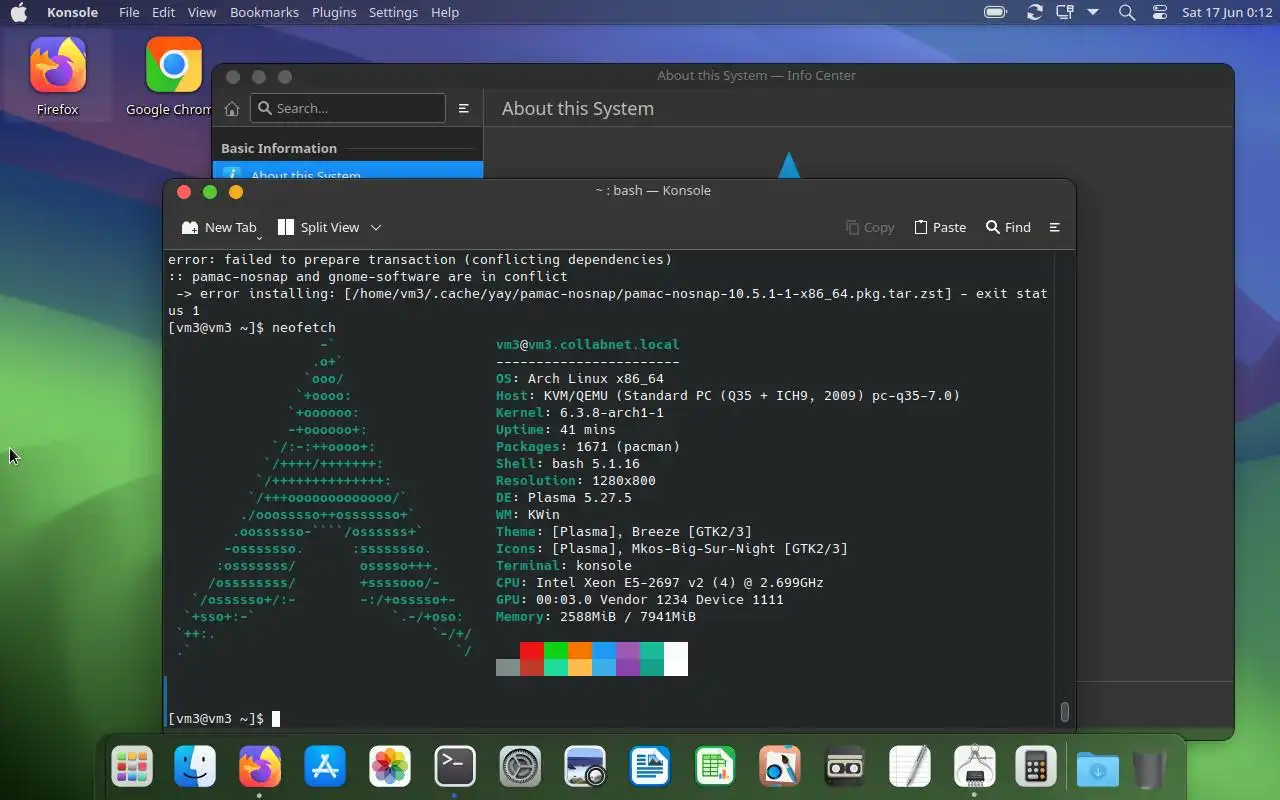
Task: Open the File menu
Action: pos(129,12)
